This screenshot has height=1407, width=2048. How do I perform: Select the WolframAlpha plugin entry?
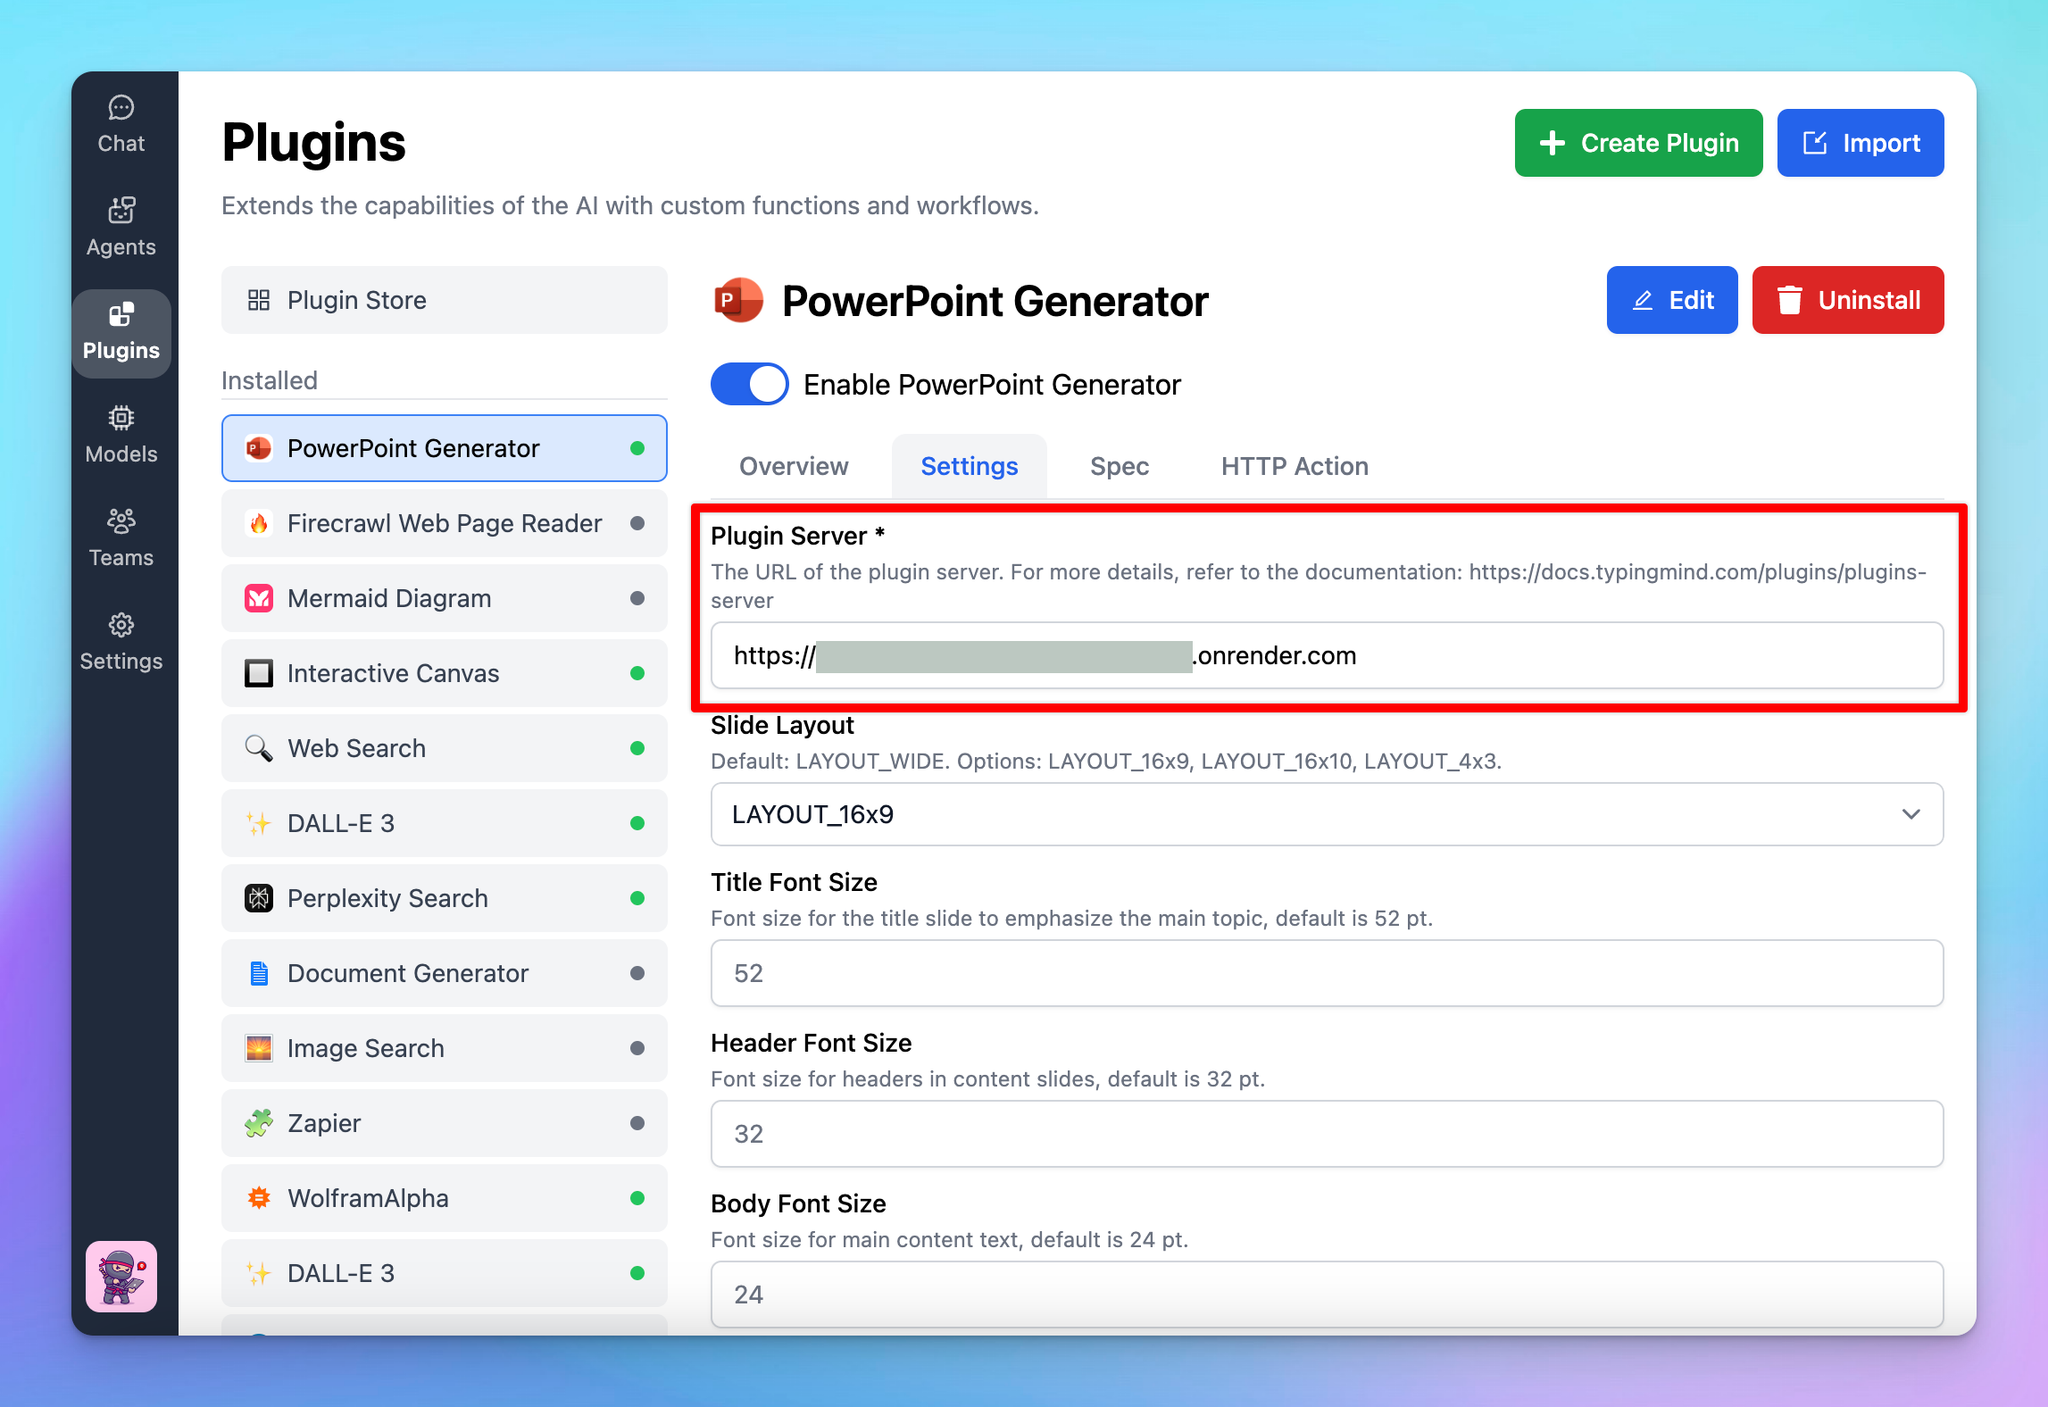coord(444,1198)
